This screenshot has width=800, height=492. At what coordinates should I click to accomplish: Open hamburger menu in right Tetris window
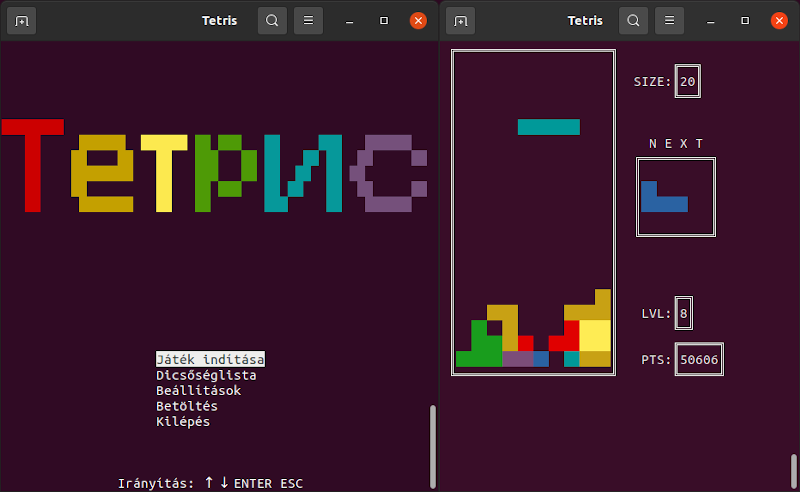tap(669, 21)
